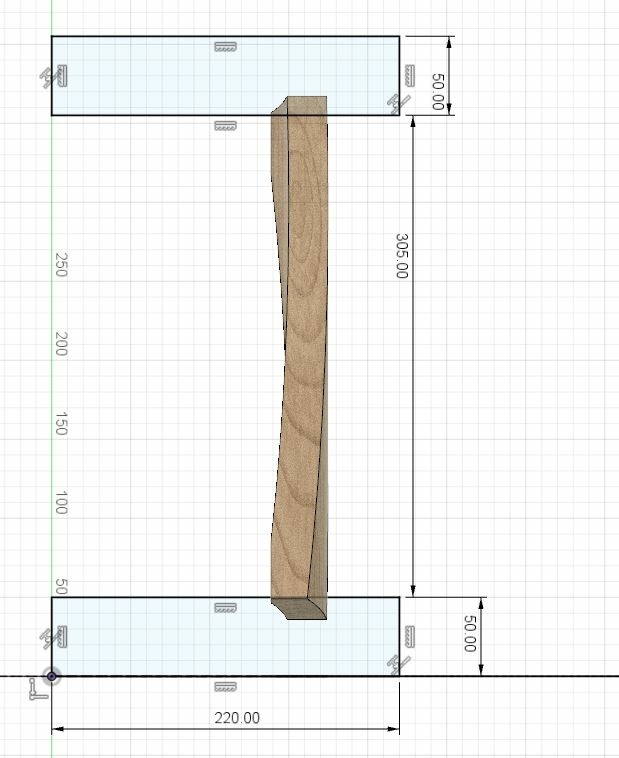Select the 220.00 width dimension
The height and width of the screenshot is (758, 619).
click(x=237, y=718)
